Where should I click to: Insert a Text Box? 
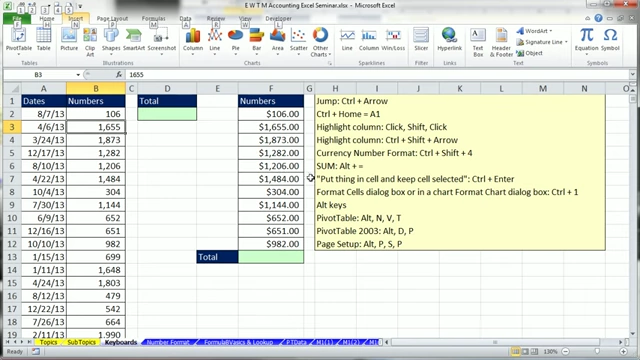pyautogui.click(x=478, y=42)
